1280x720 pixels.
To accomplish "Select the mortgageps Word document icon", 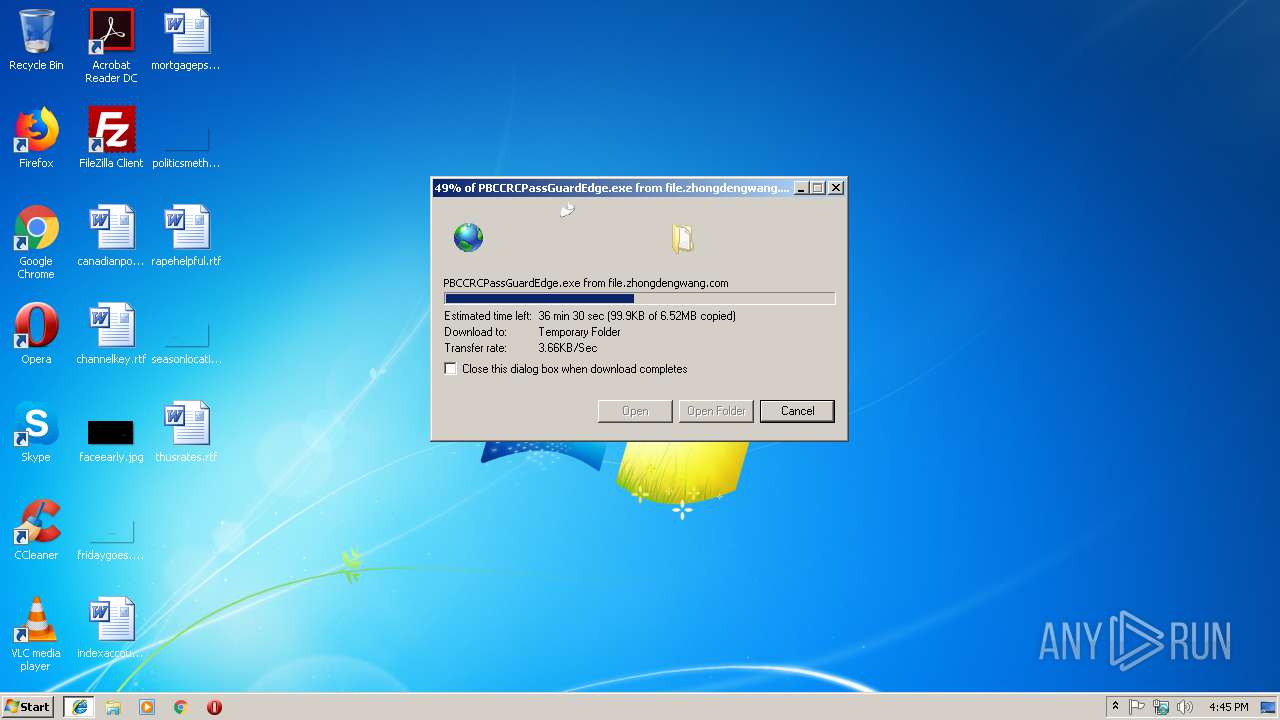I will [x=186, y=40].
